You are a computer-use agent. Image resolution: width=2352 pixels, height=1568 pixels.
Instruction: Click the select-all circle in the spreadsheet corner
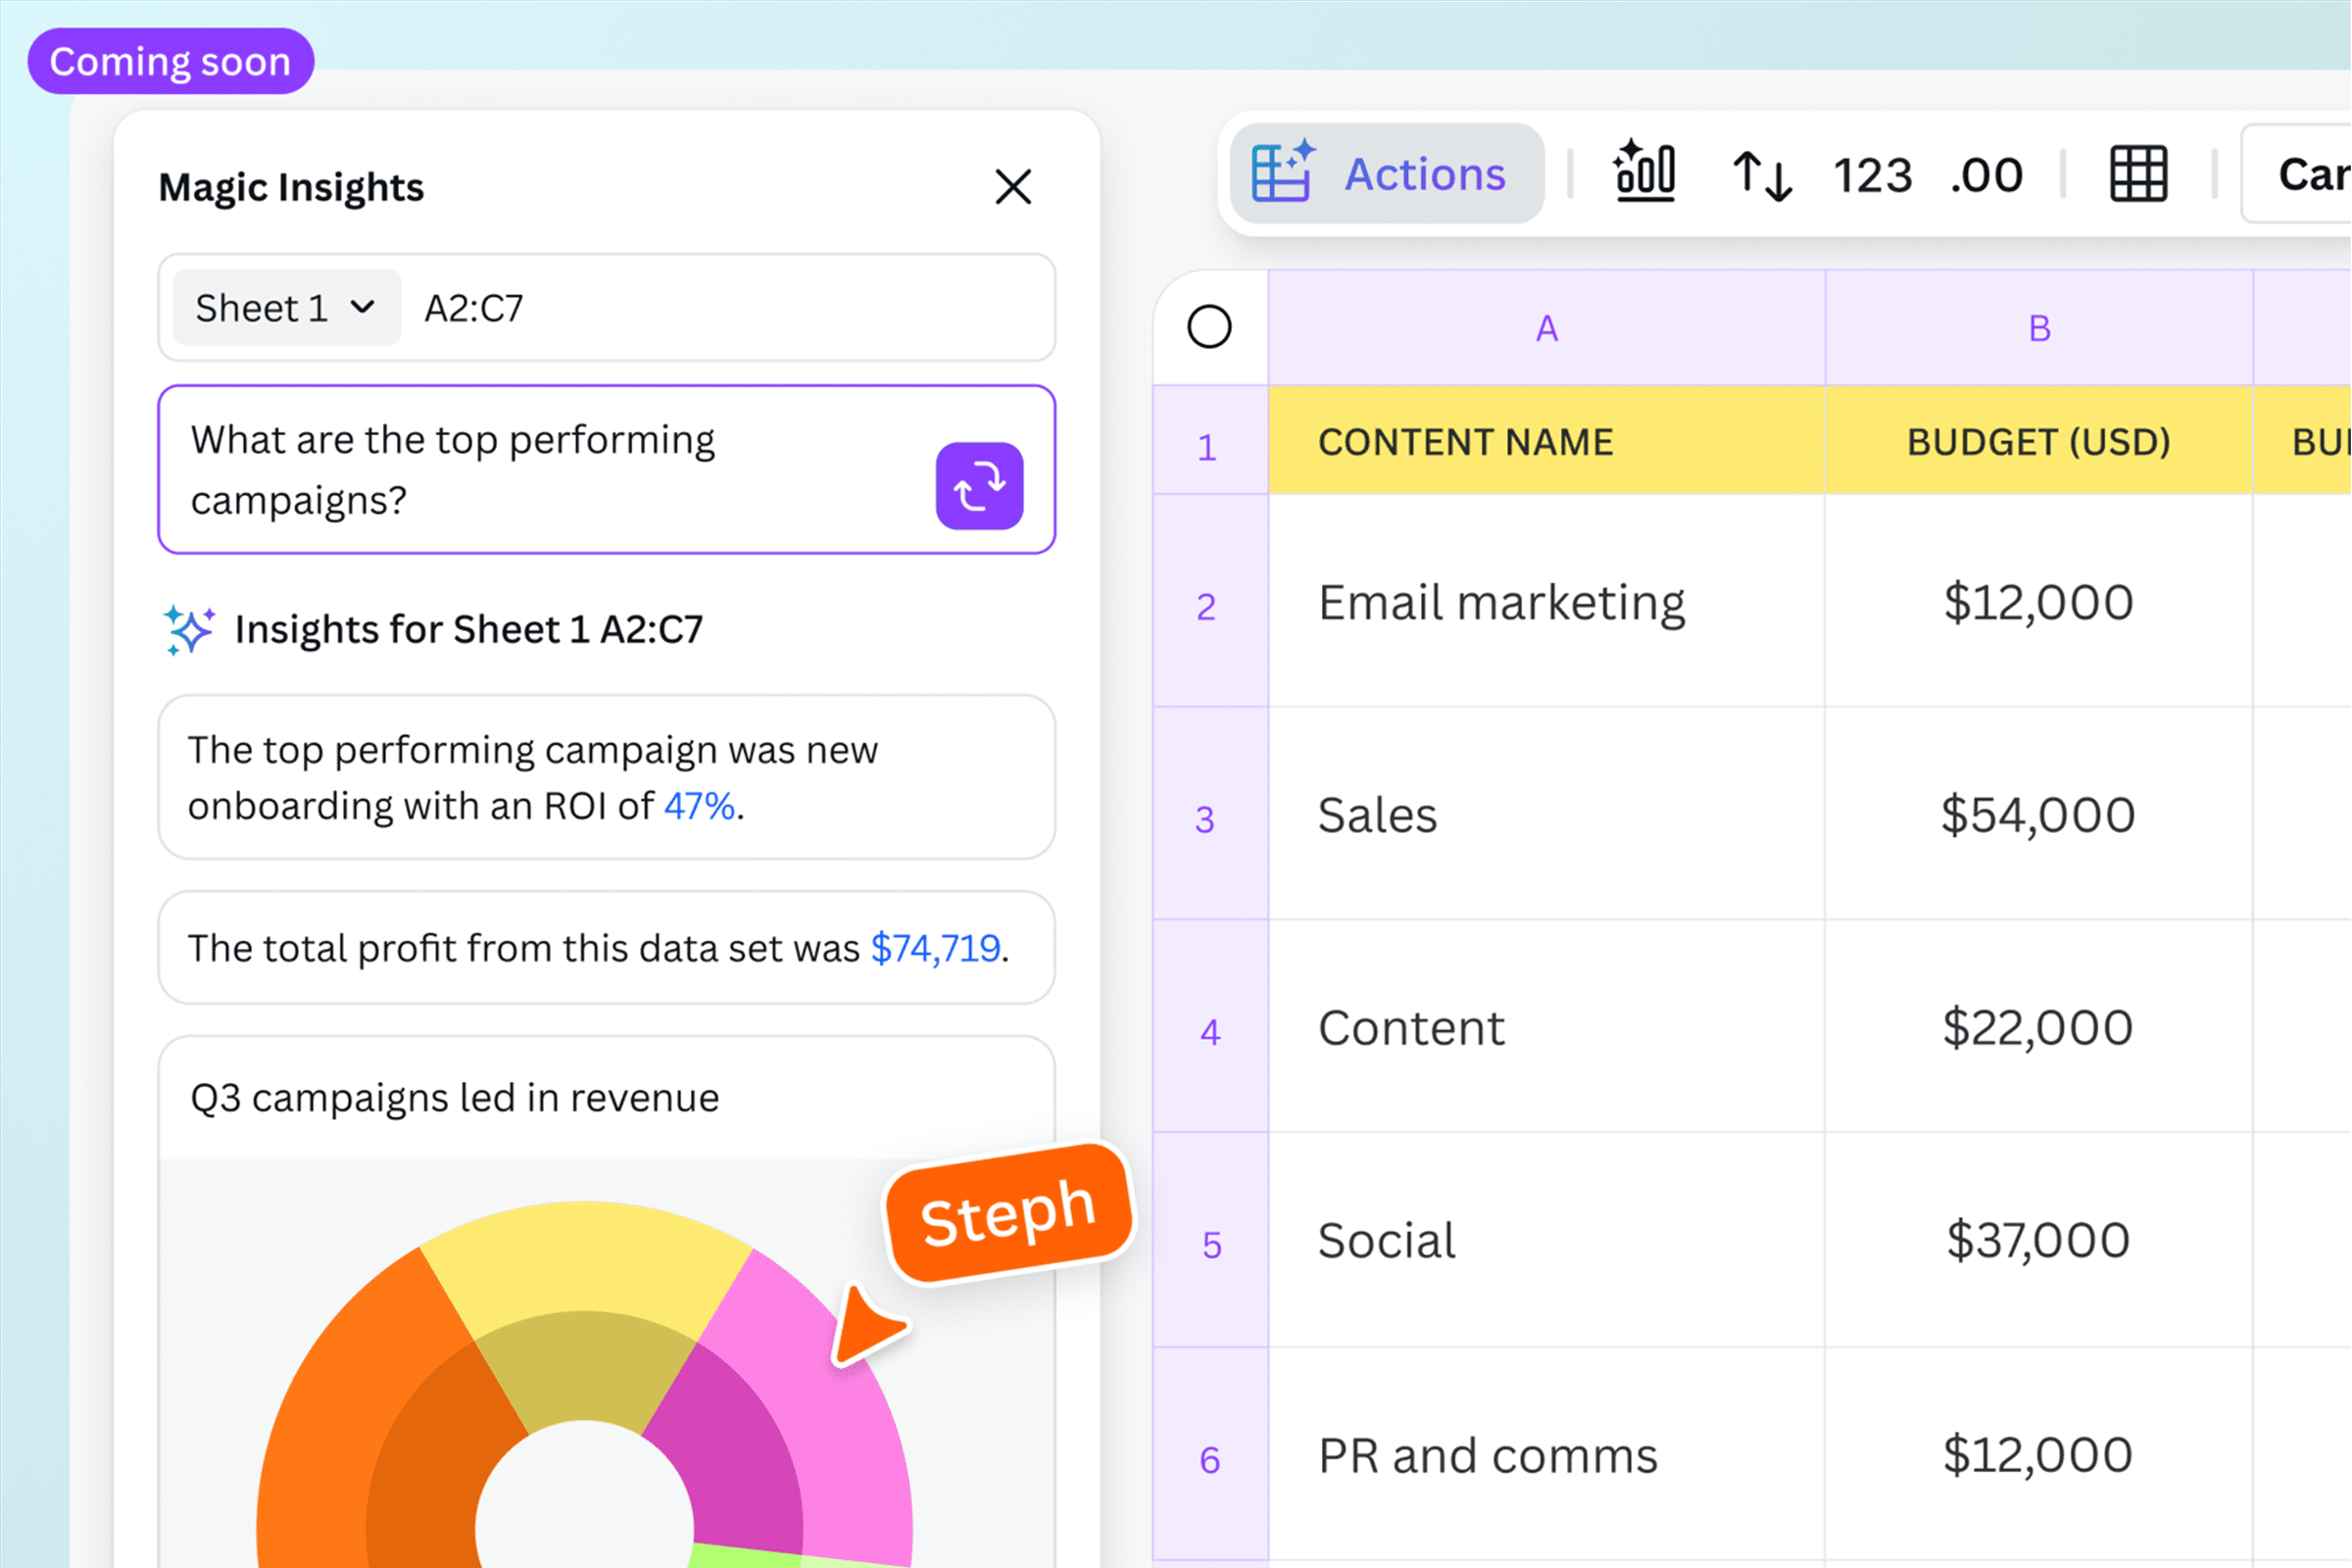(x=1209, y=325)
